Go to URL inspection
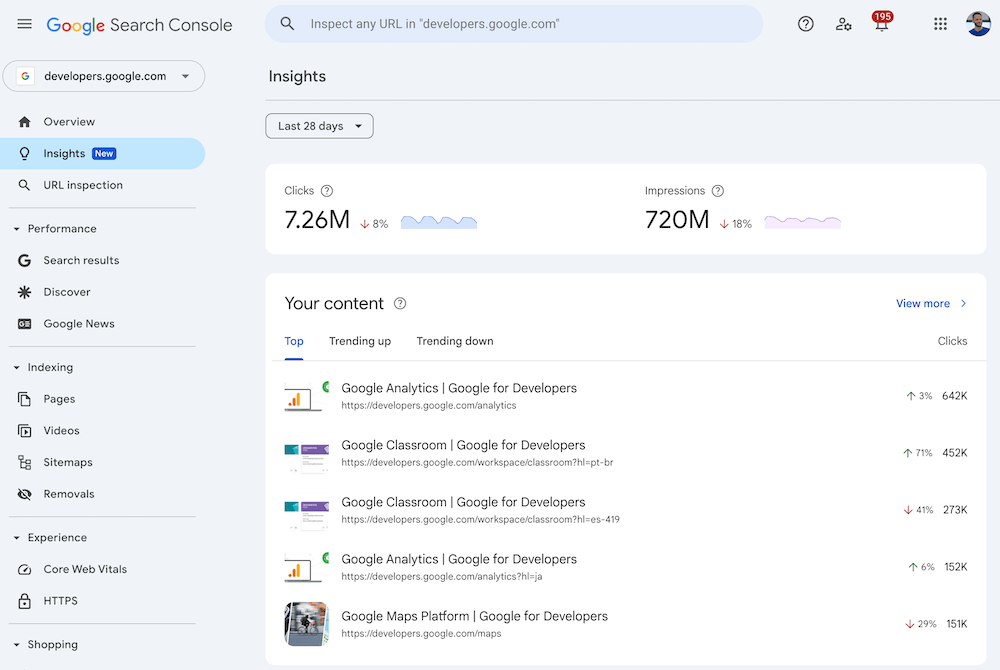 coord(102,185)
